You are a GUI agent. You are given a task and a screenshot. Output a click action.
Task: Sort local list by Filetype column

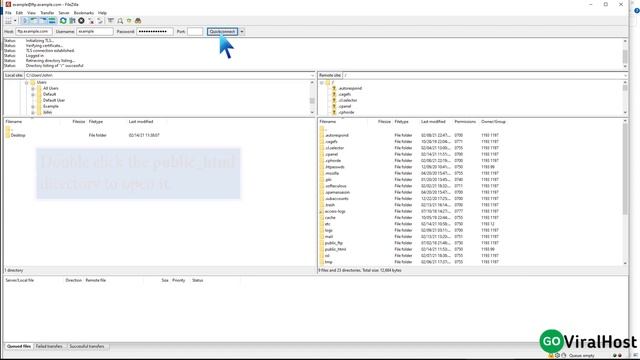click(96, 122)
